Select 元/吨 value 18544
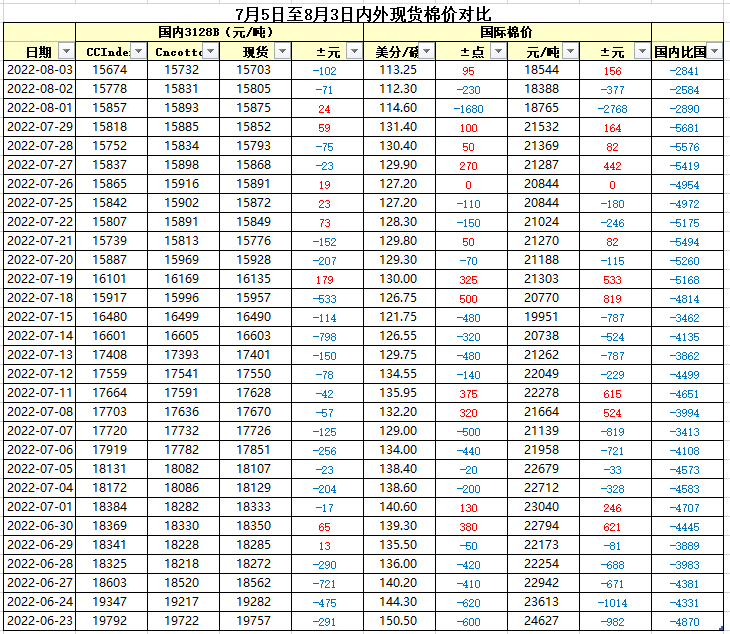Screen dimensions: 730x634 coord(542,70)
